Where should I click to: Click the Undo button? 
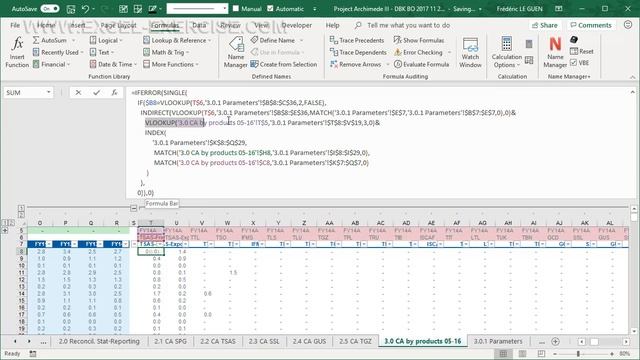click(x=85, y=9)
